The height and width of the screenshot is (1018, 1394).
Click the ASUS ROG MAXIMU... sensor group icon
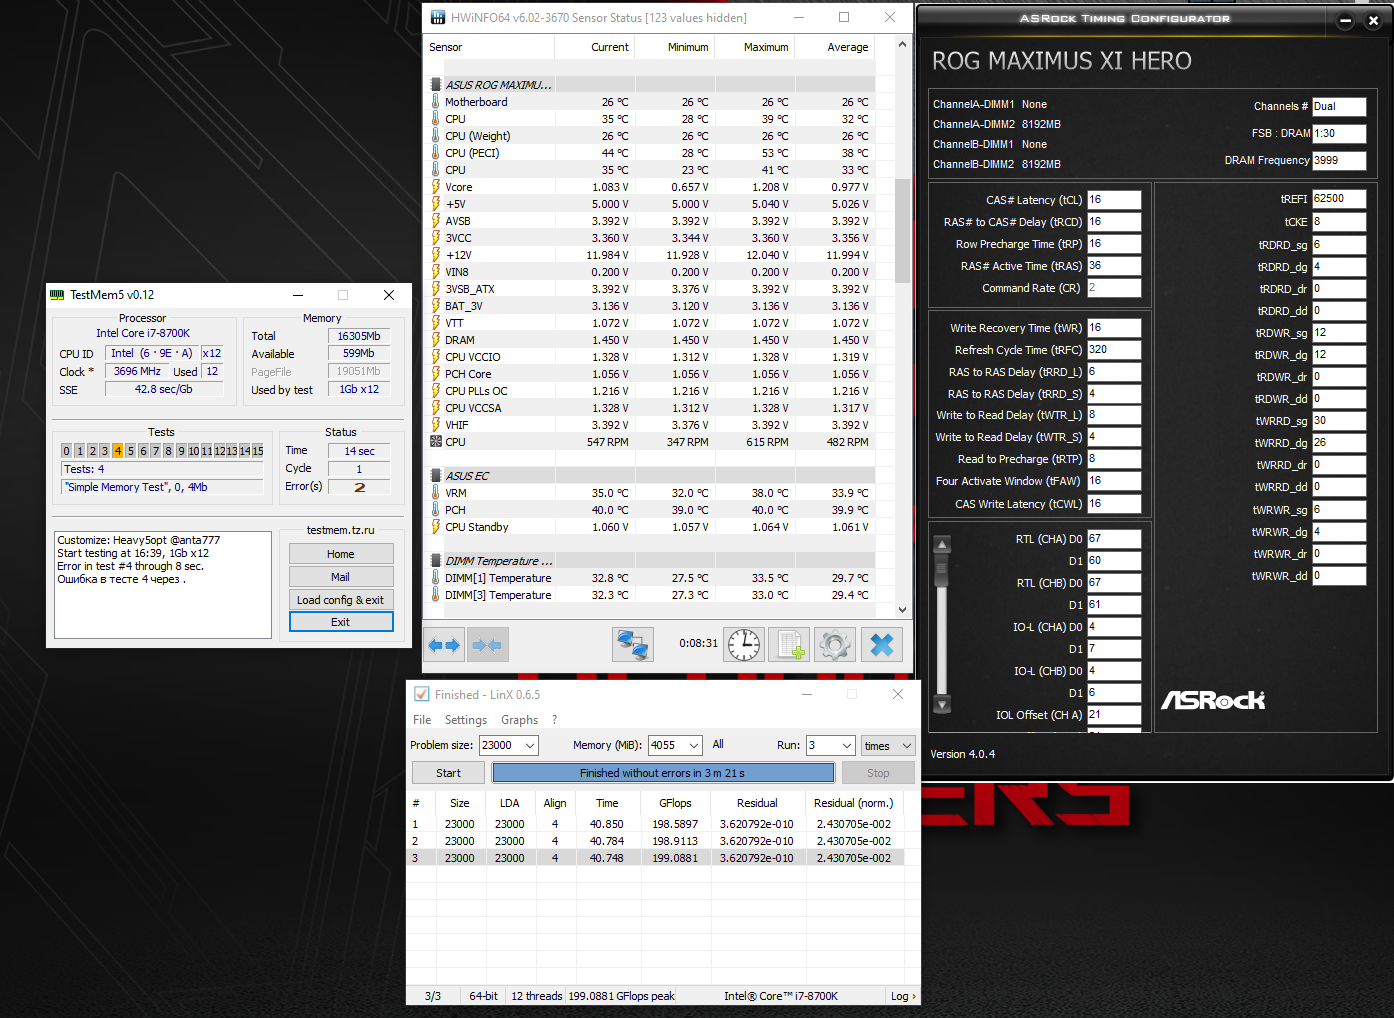(x=436, y=85)
